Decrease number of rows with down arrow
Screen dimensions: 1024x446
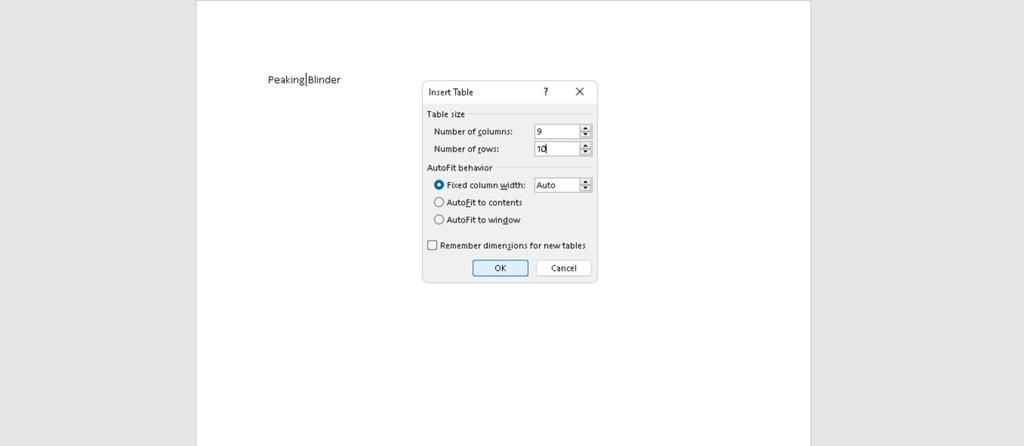(x=586, y=152)
